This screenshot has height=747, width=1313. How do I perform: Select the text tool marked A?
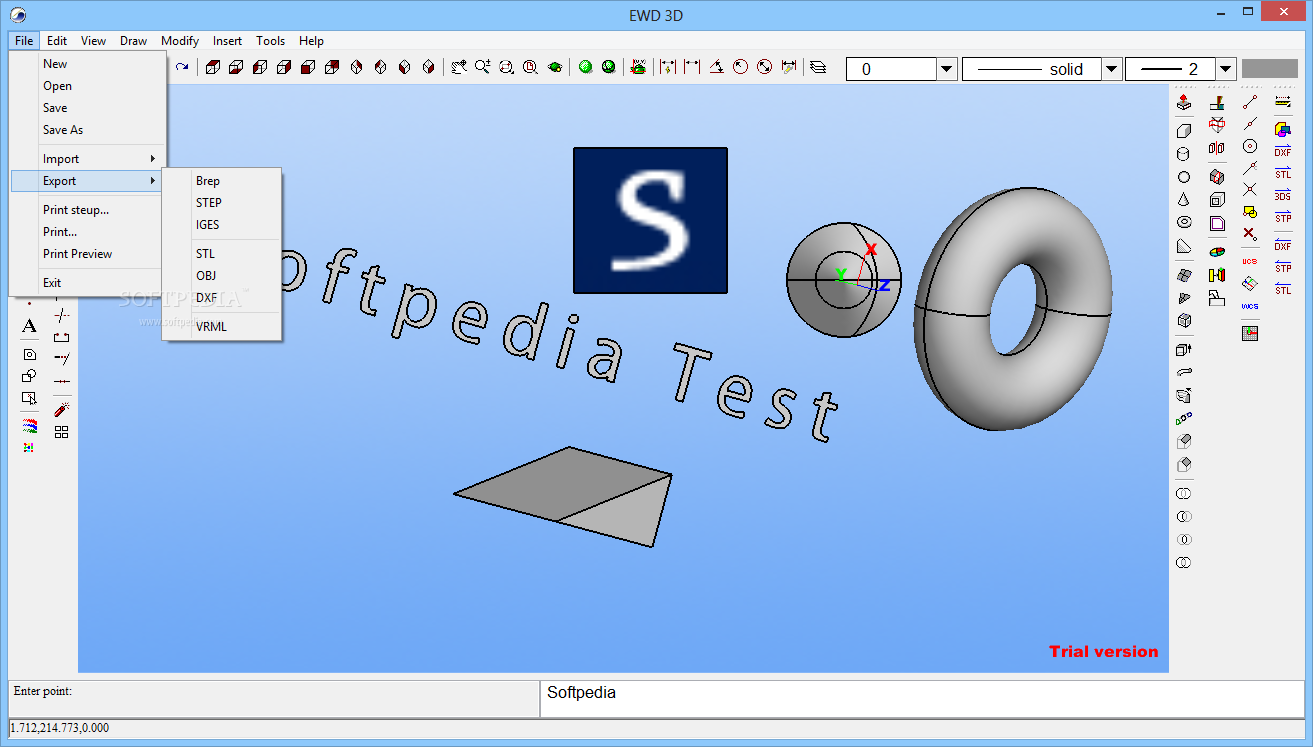pyautogui.click(x=29, y=326)
